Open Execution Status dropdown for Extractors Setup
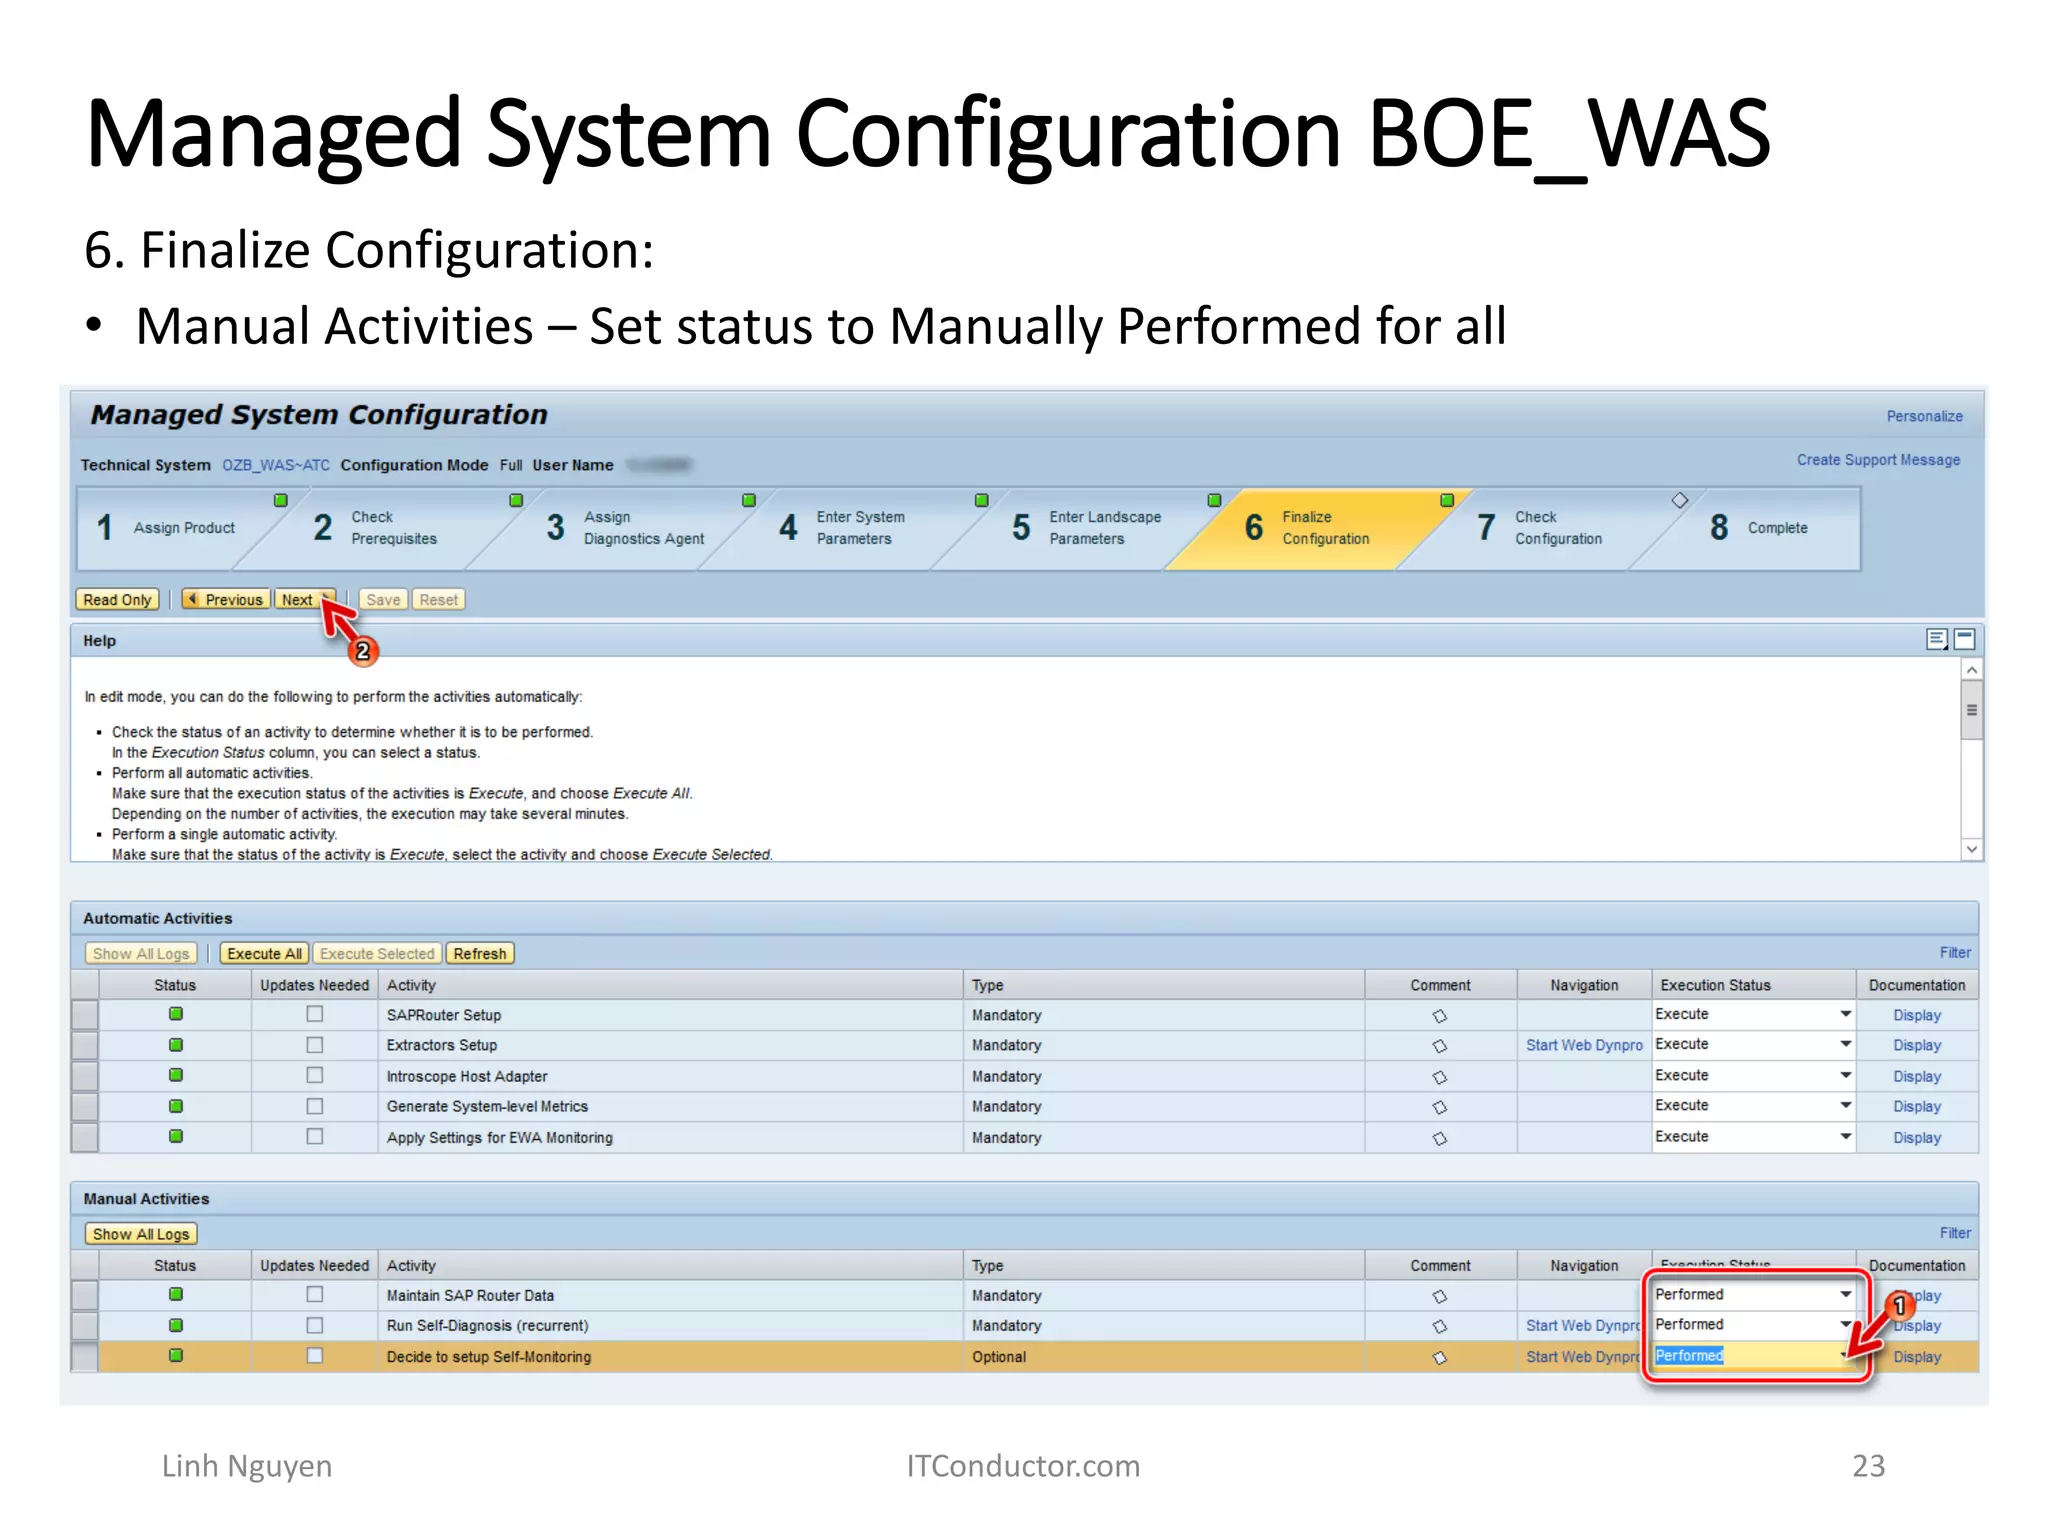The image size is (2048, 1536). 1845,1044
